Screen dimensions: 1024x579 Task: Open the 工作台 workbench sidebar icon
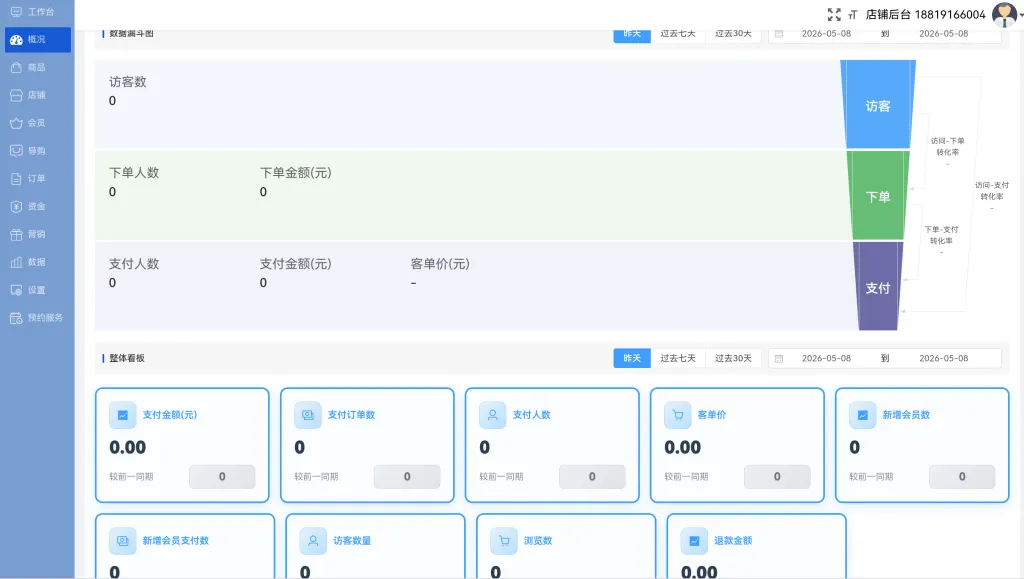tap(16, 12)
